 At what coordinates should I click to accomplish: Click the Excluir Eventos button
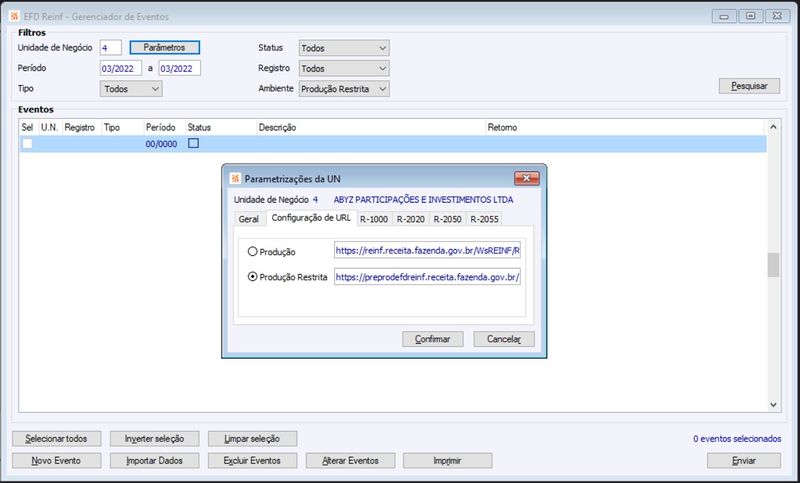[x=253, y=461]
